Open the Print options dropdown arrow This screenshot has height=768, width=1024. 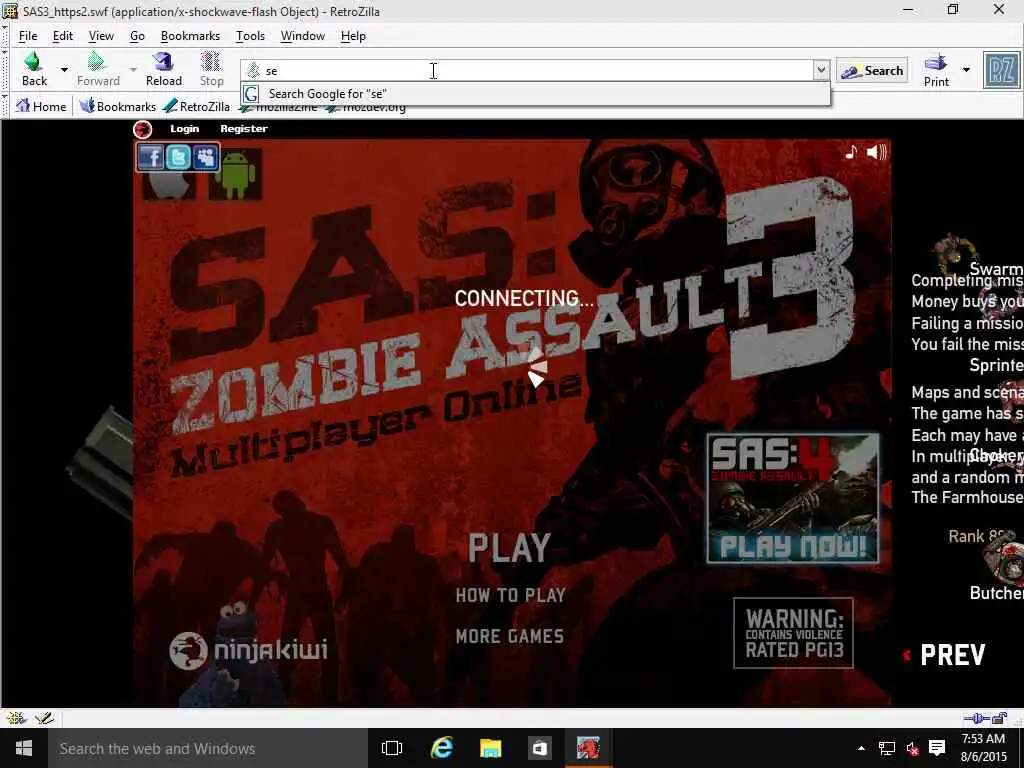[966, 70]
